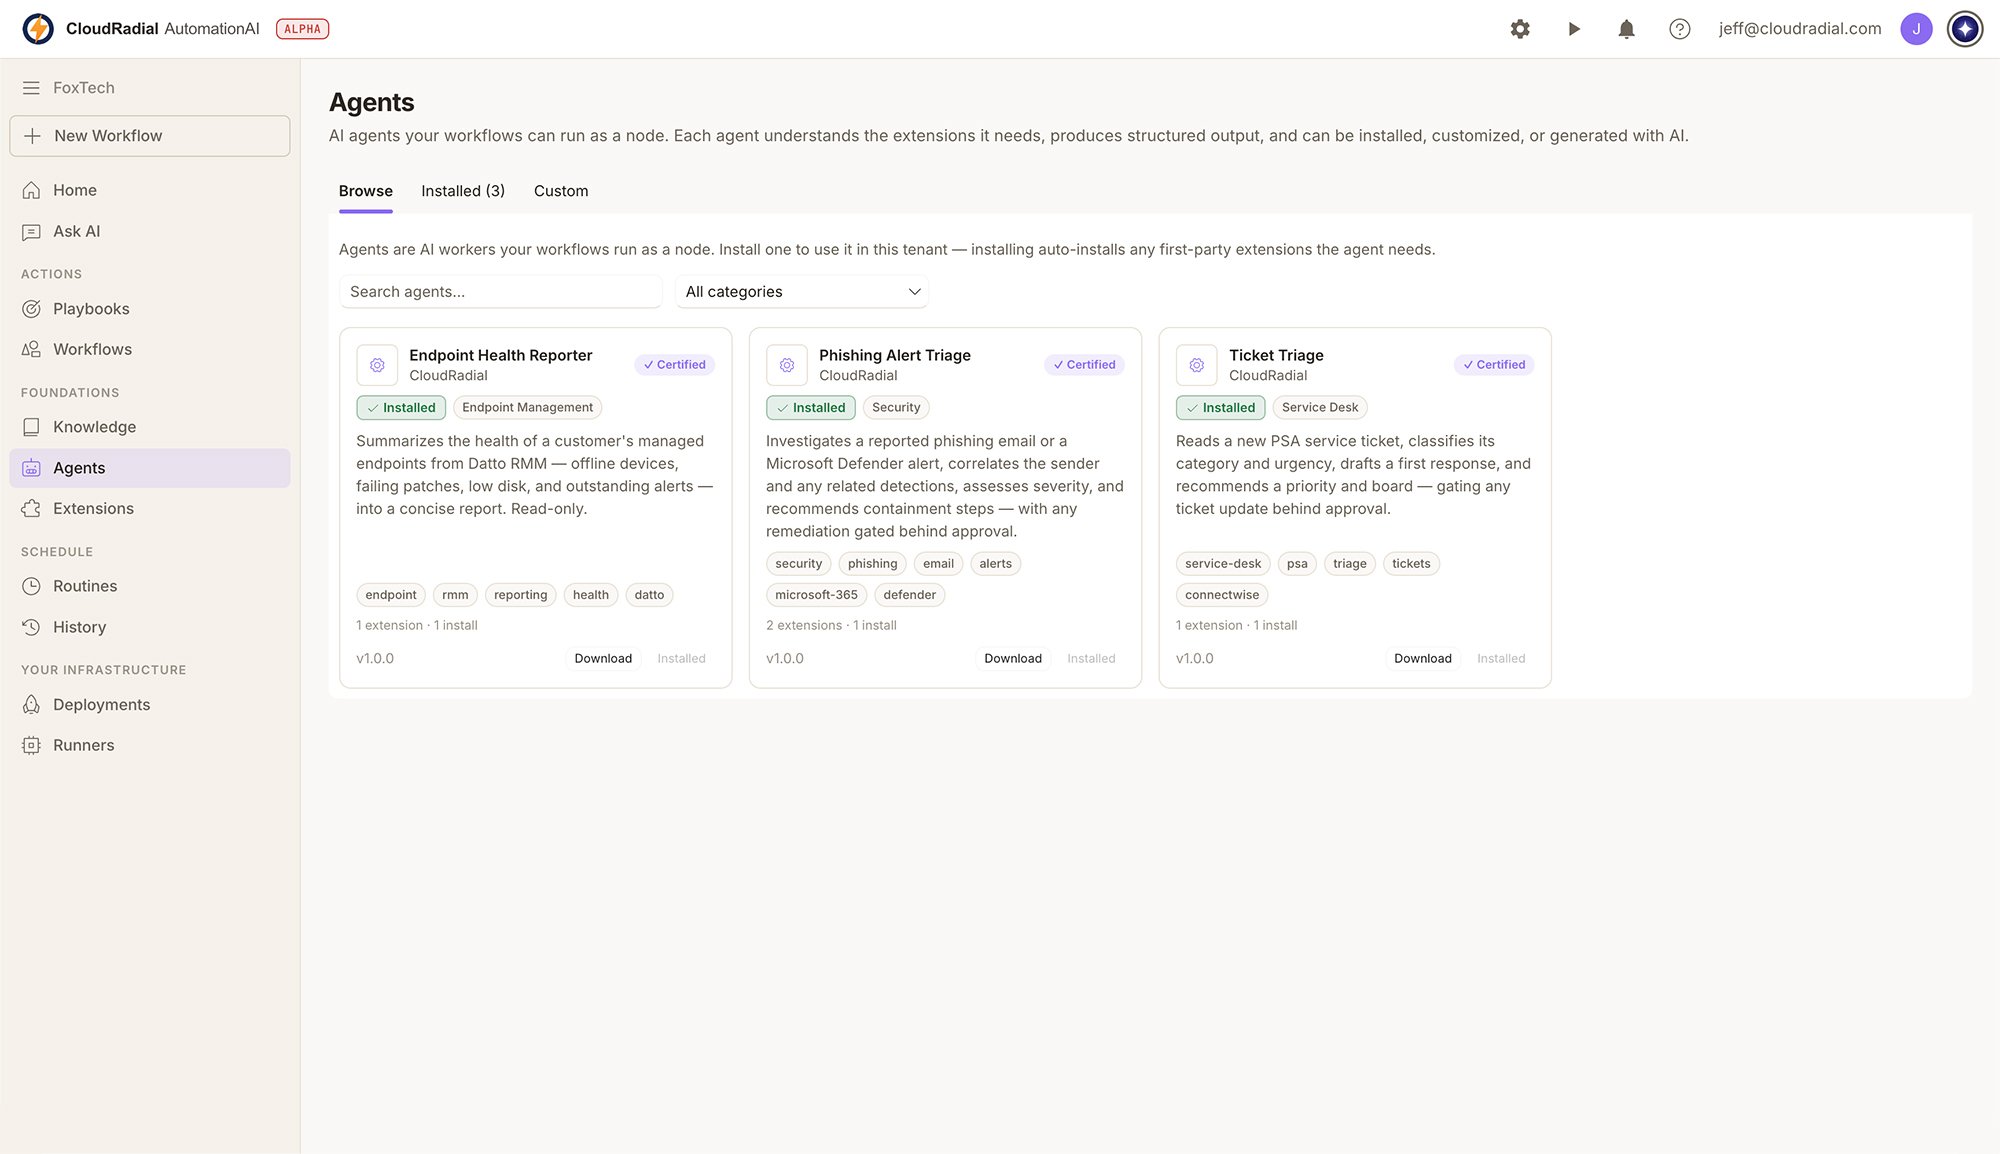The image size is (2000, 1154).
Task: Click the Playbooks target icon
Action: 31,309
